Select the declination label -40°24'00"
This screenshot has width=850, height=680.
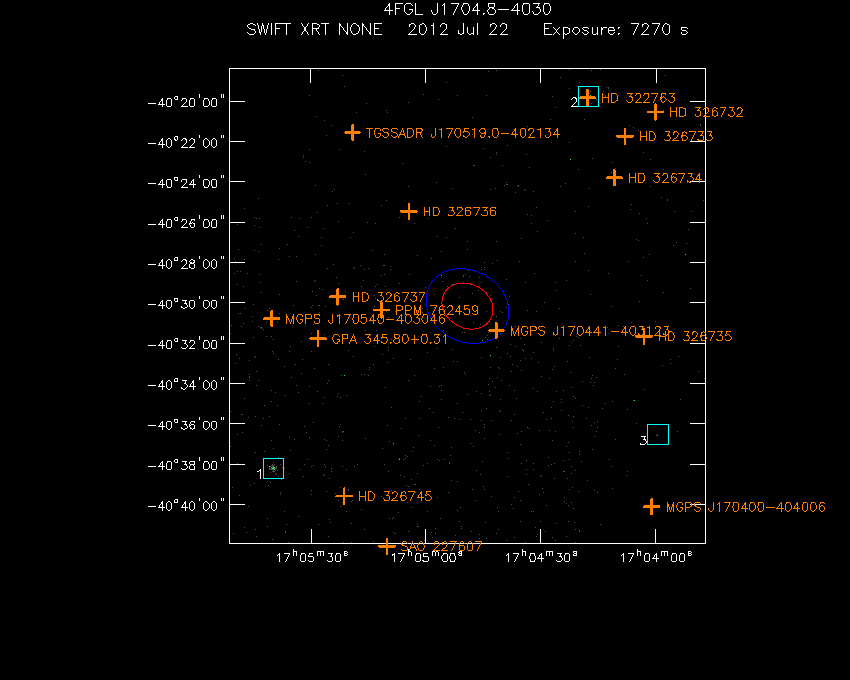click(x=186, y=183)
